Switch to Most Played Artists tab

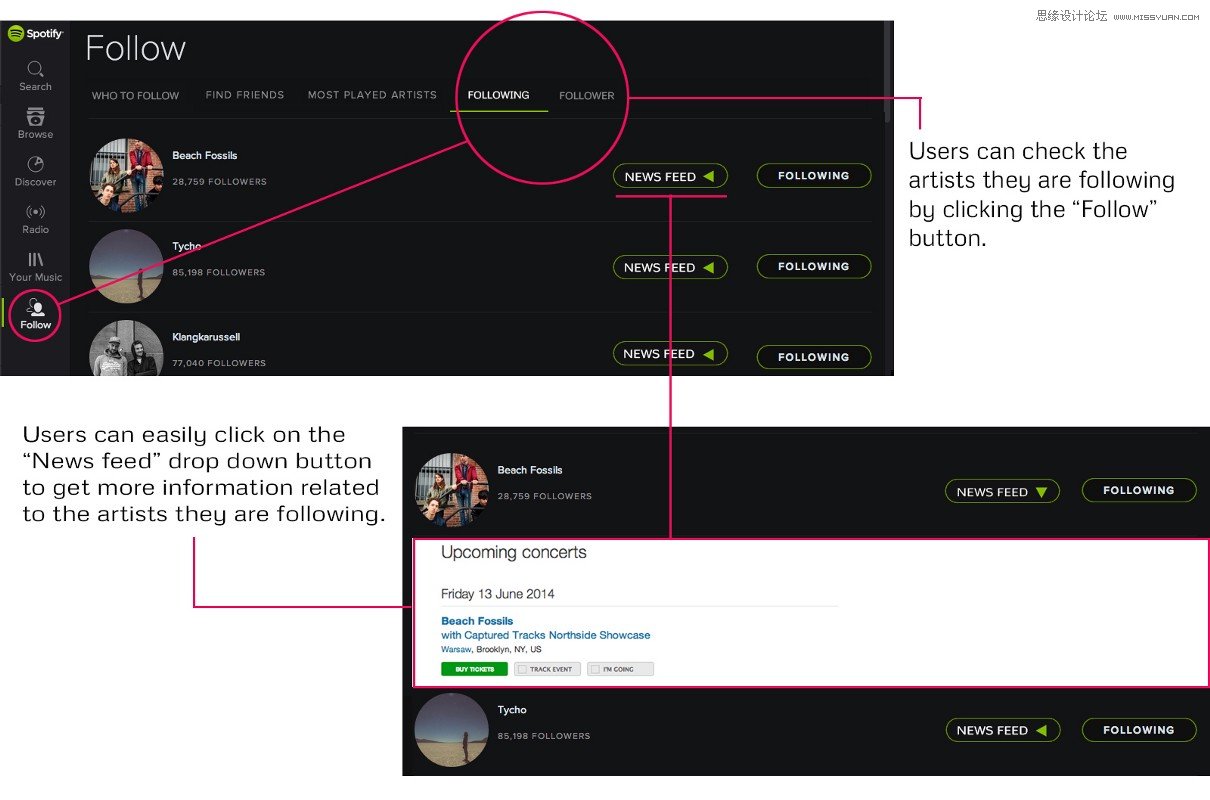372,95
